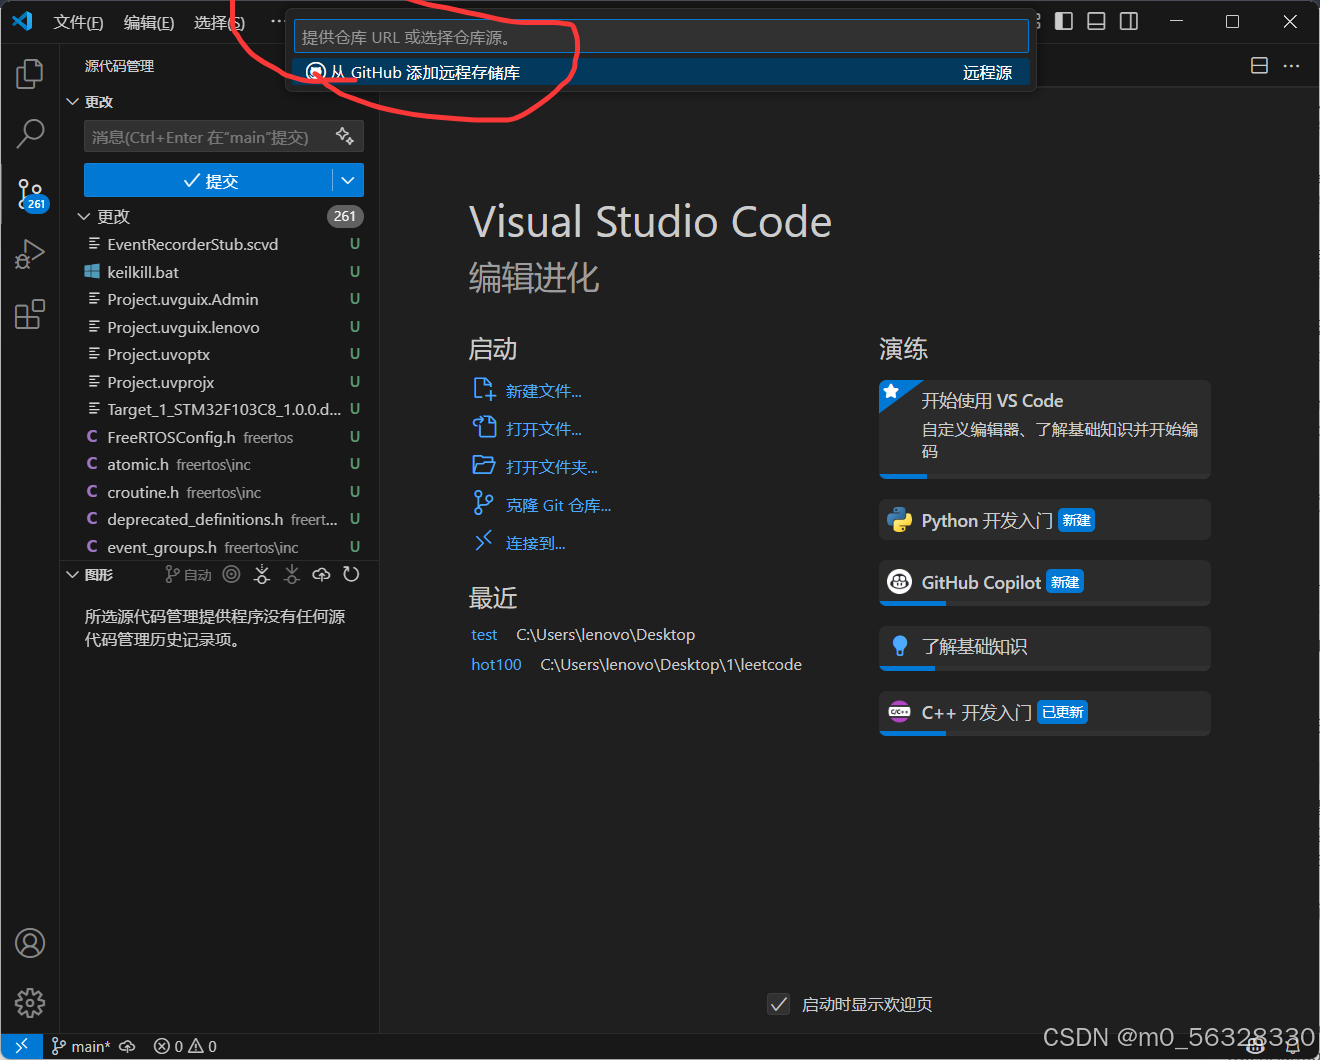The width and height of the screenshot is (1320, 1060).
Task: Toggle the 启动时显示欢迎页 checkbox
Action: 779,1004
